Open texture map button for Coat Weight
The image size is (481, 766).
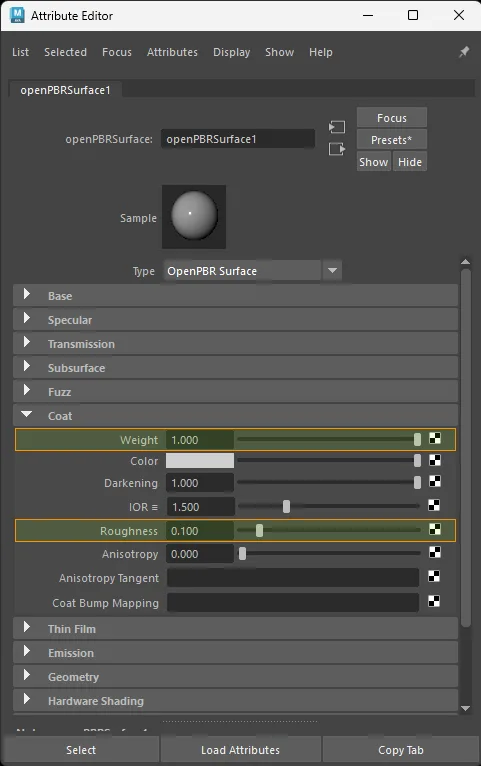(x=435, y=439)
